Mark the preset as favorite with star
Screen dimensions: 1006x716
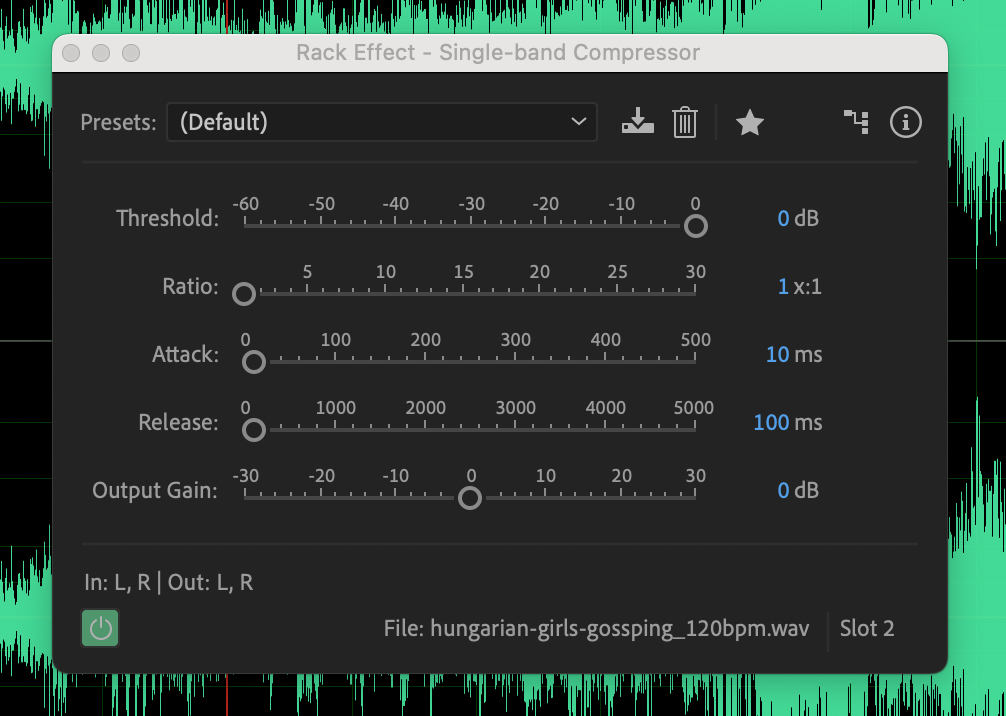point(749,123)
